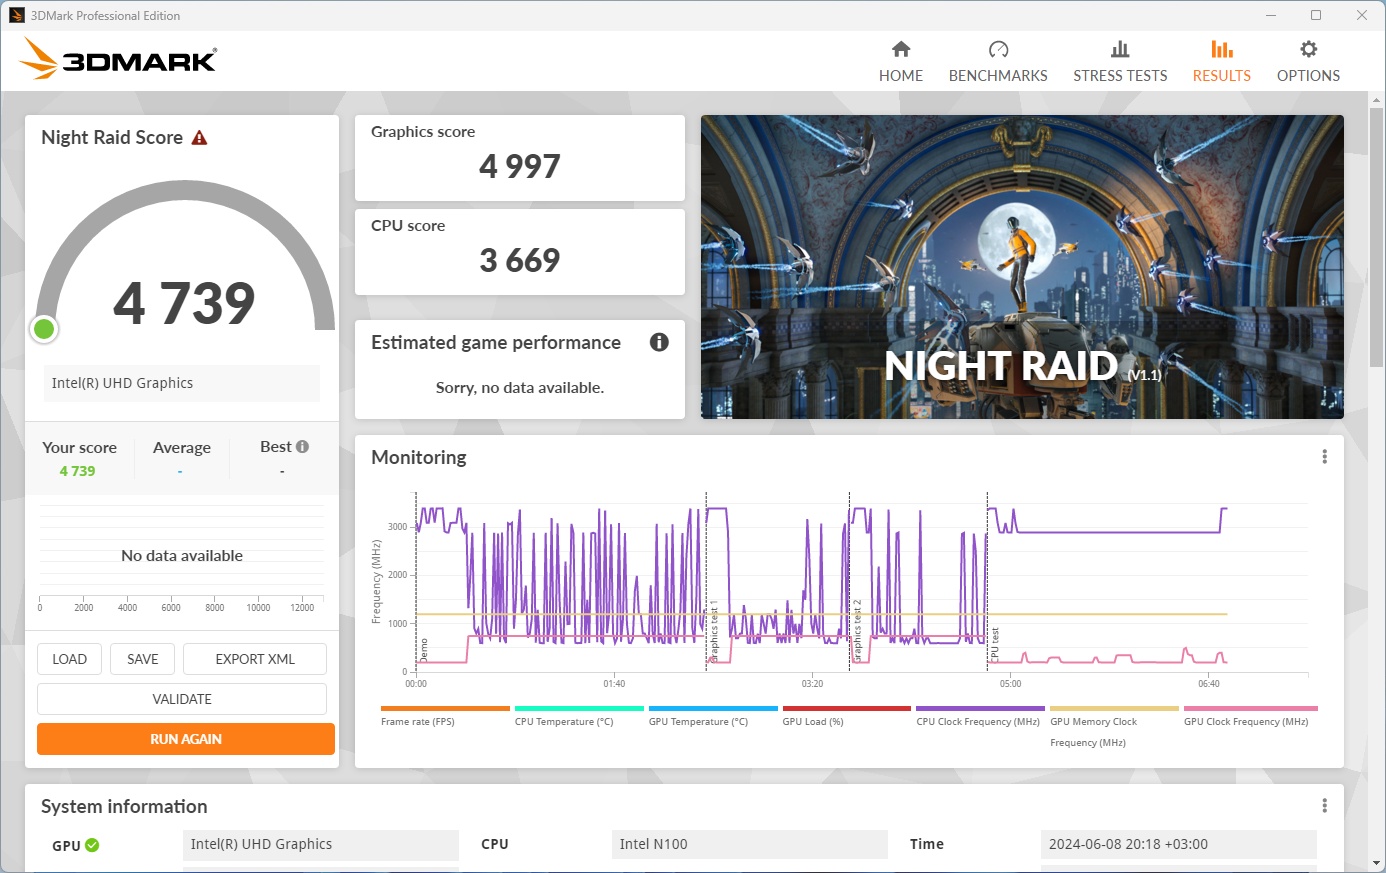Click the CPU score value 3 669
Viewport: 1386px width, 873px height.
click(520, 260)
